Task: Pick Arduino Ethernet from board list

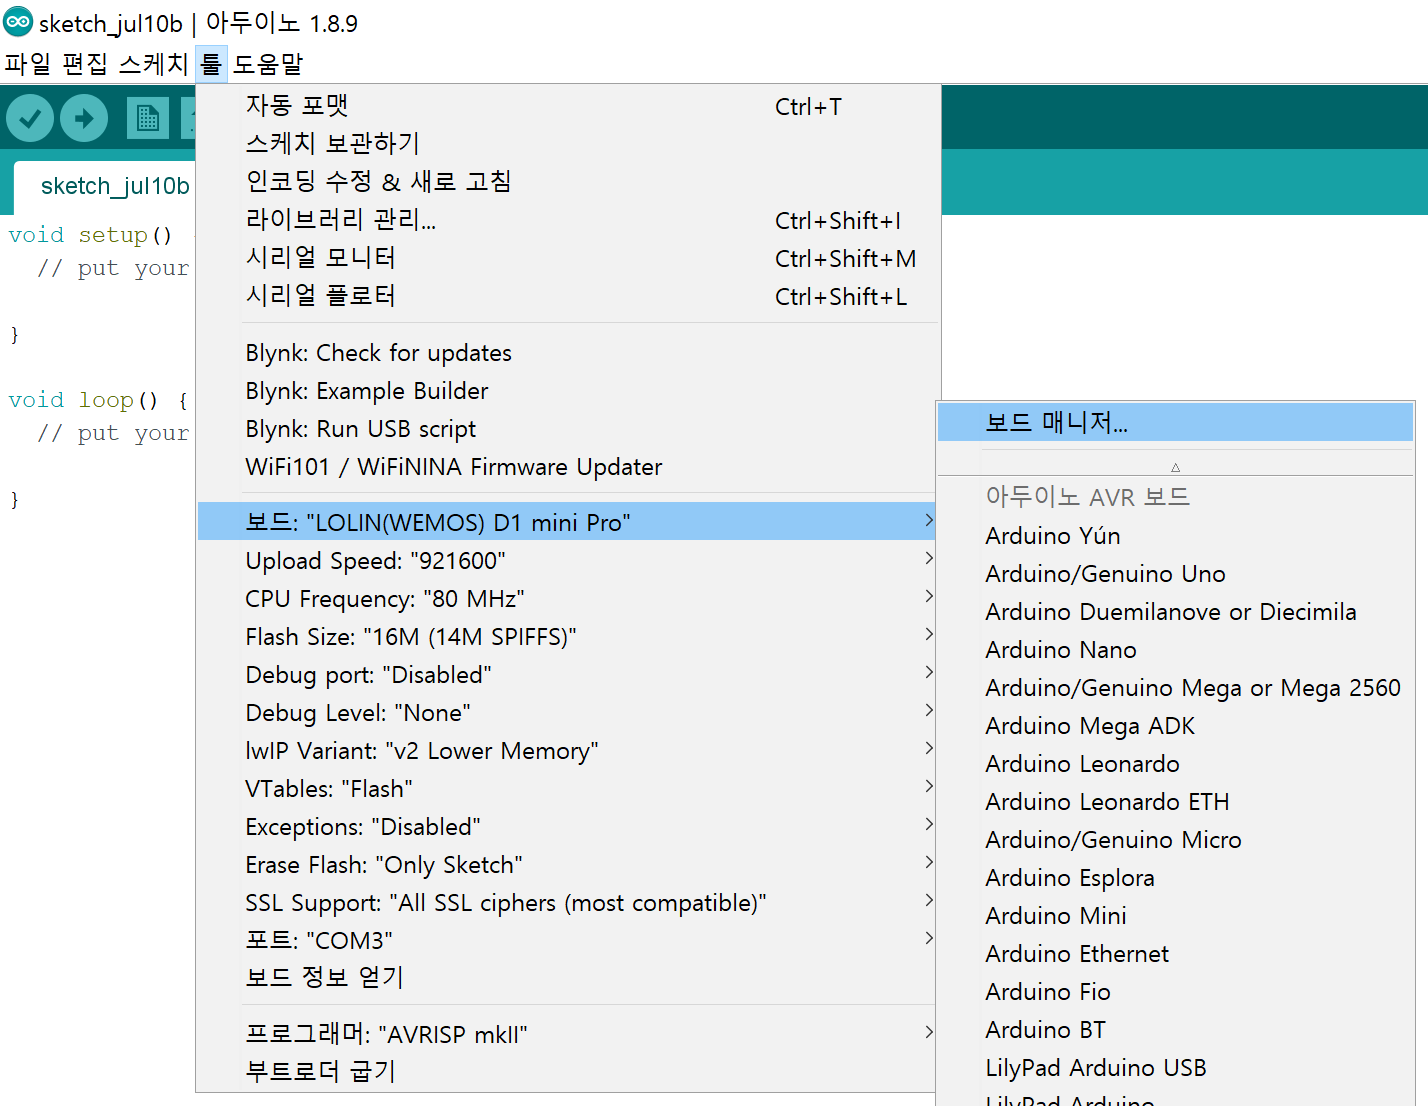Action: click(x=1175, y=954)
